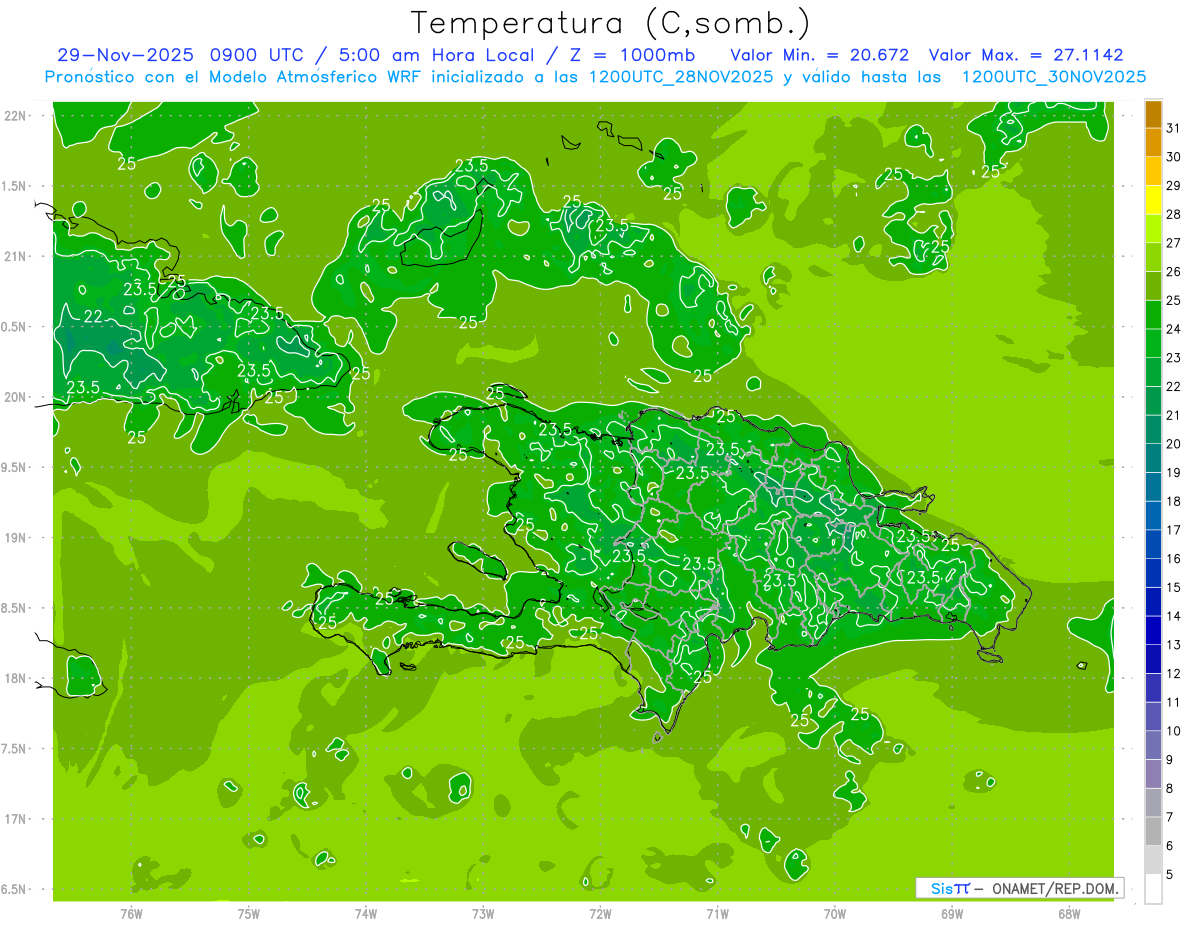Click the lone "22" contour label over Cuba
Viewport: 1200px width, 927px height.
click(x=94, y=317)
